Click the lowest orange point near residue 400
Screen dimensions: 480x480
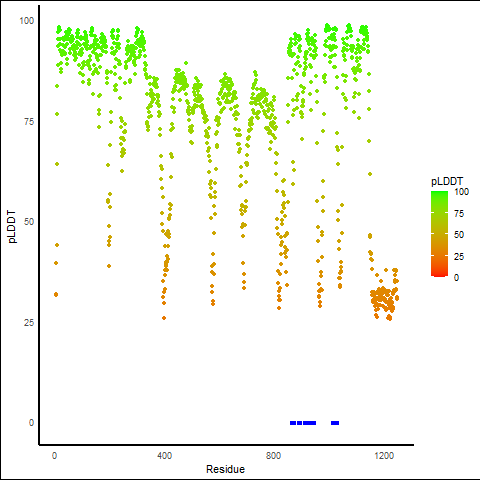click(x=164, y=318)
